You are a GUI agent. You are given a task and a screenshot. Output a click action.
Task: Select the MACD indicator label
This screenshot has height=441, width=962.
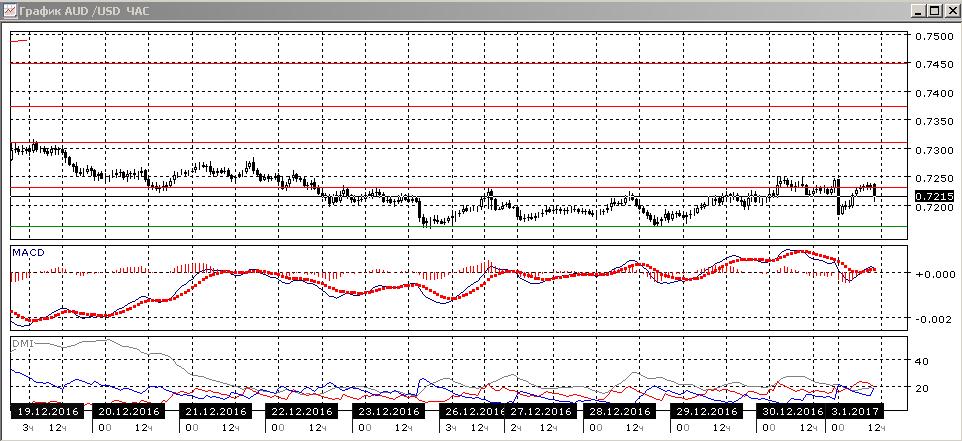pyautogui.click(x=28, y=251)
